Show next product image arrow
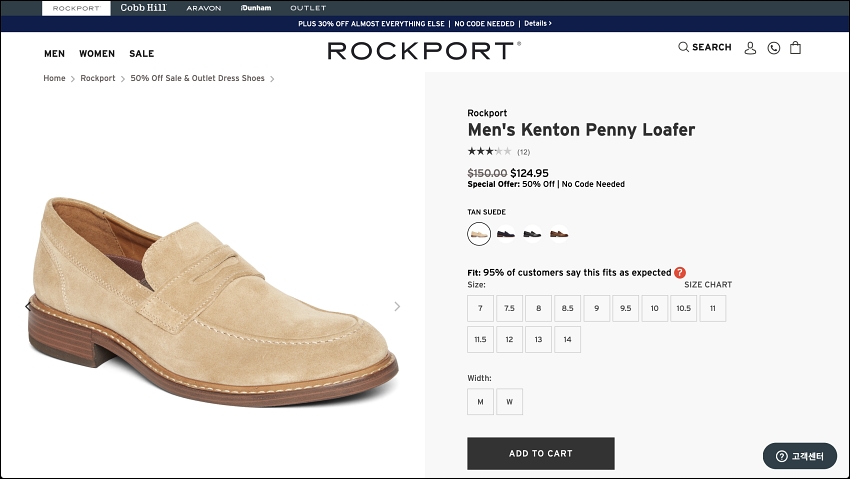 397,307
